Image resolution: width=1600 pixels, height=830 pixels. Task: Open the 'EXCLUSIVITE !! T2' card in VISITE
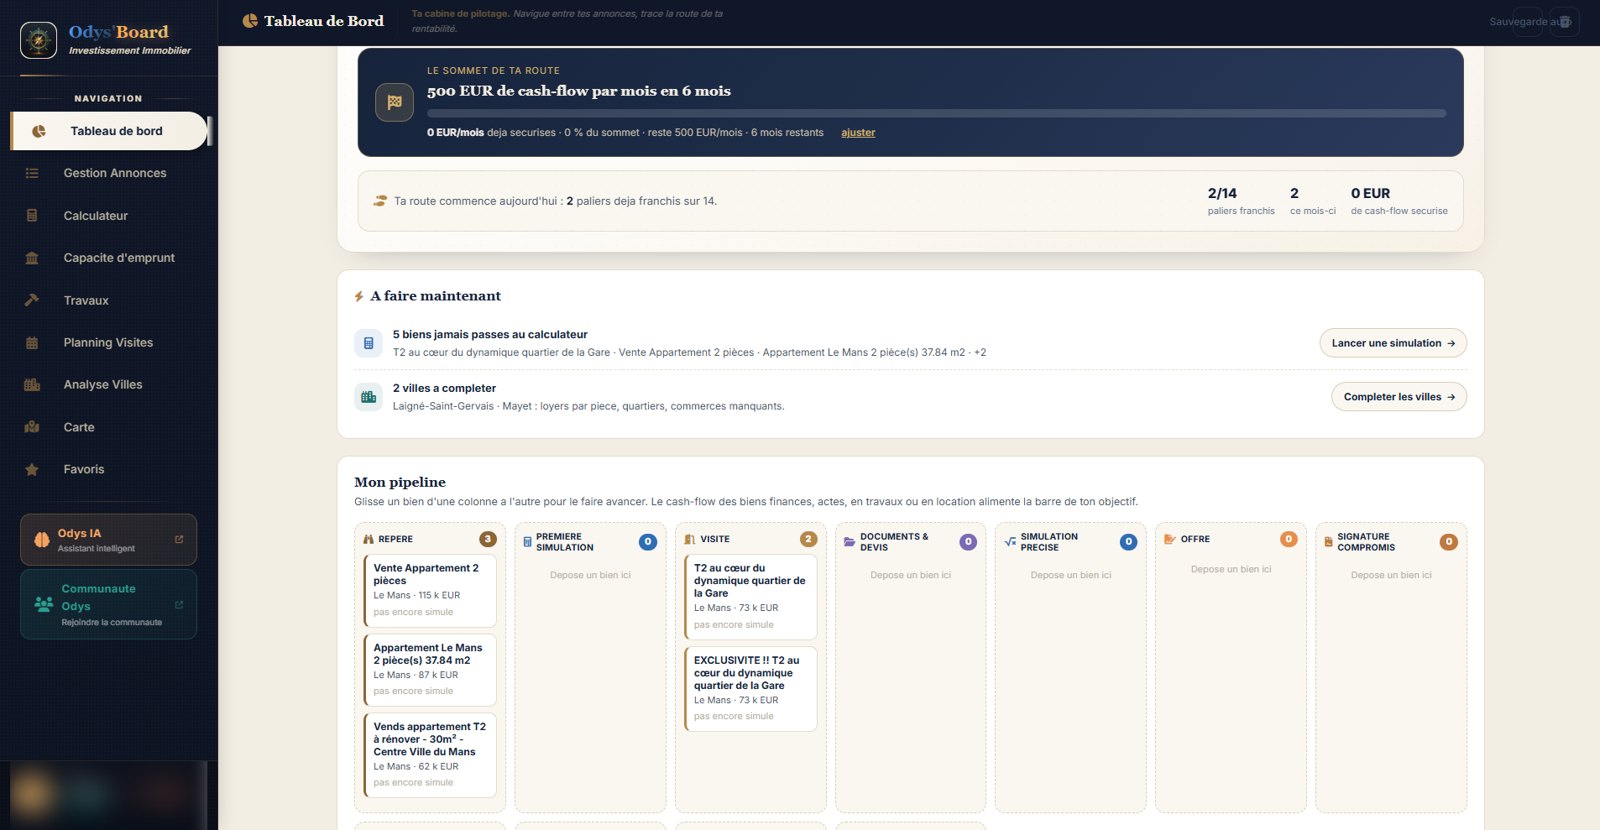750,689
